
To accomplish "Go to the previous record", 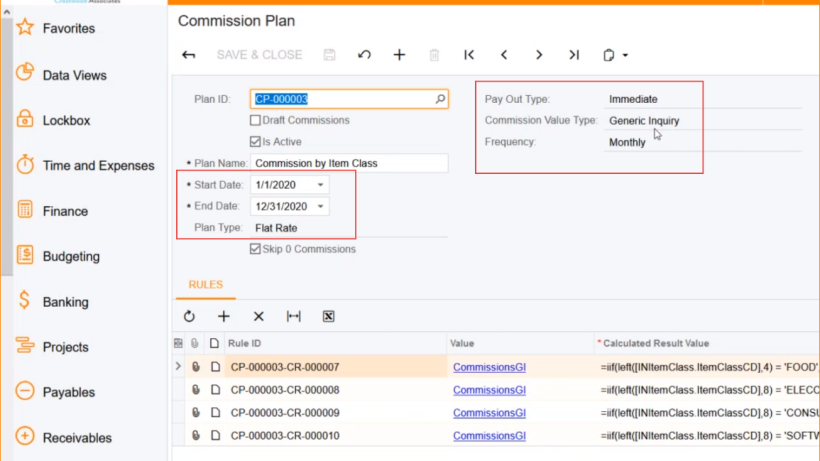I will click(x=504, y=55).
